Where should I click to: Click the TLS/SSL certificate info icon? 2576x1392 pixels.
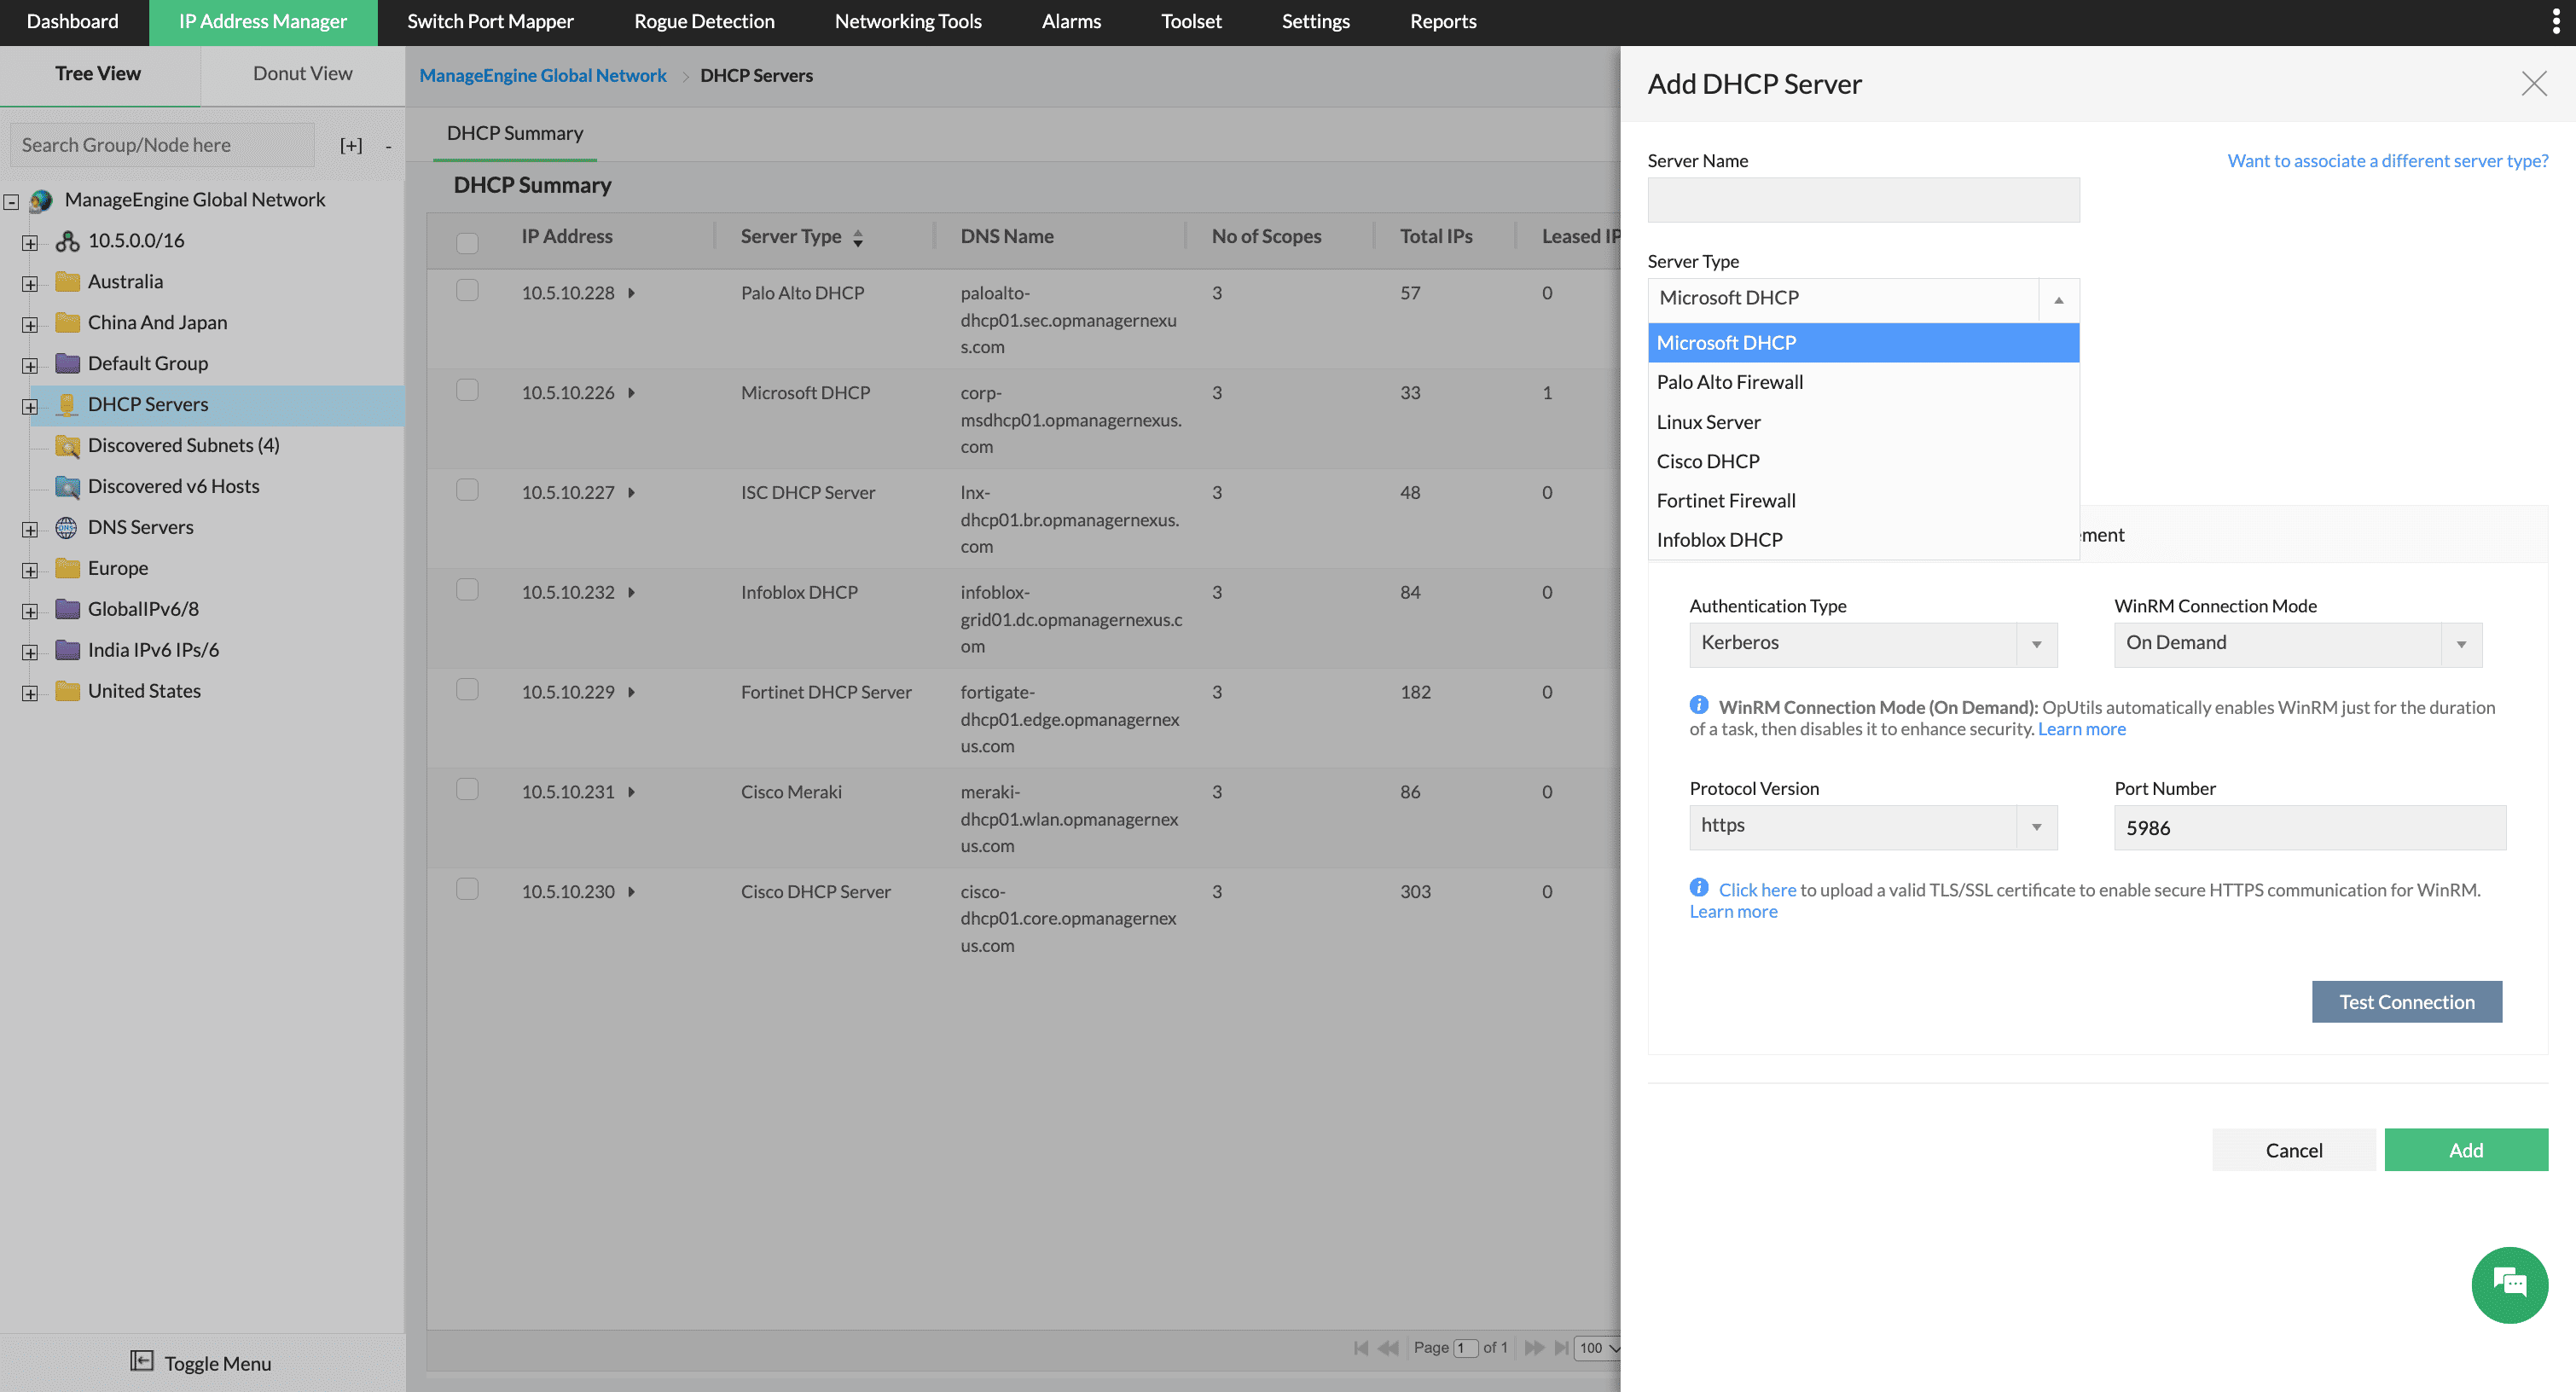point(1699,888)
